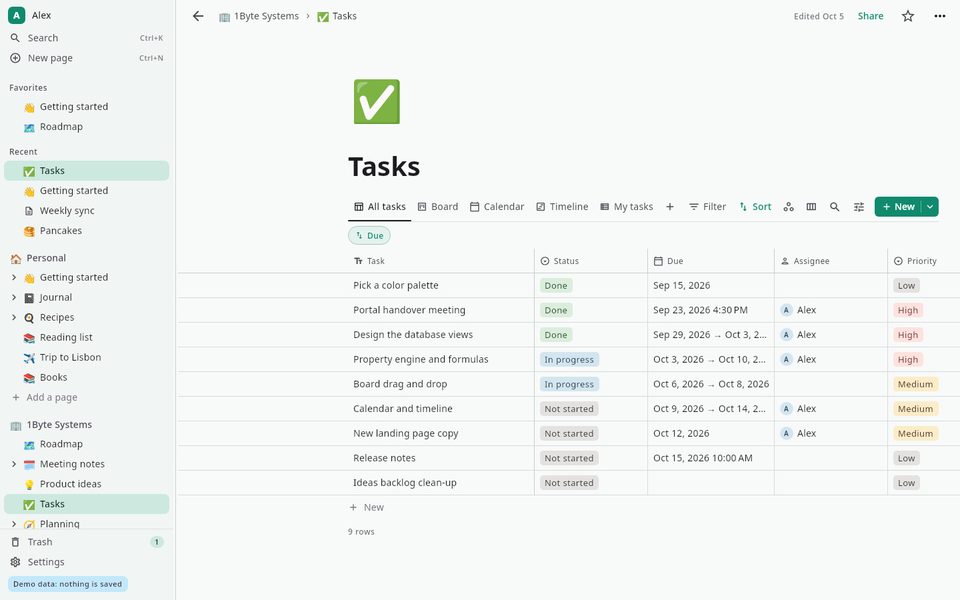
Task: Star this page as a favorite
Action: pos(908,16)
